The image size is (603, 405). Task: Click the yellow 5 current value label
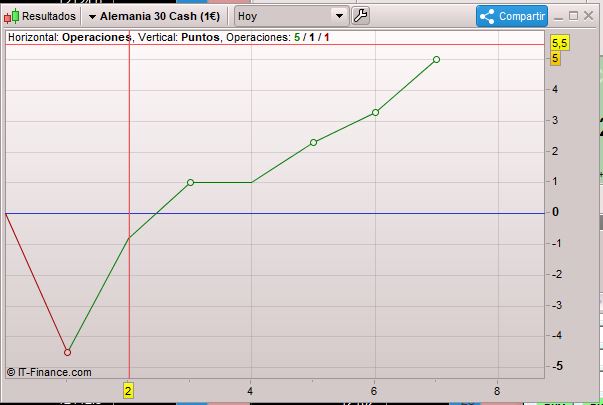click(555, 58)
